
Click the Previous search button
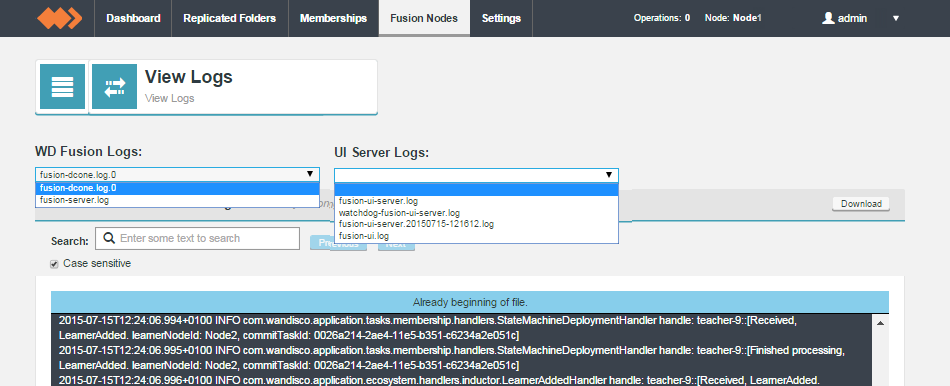(x=339, y=244)
